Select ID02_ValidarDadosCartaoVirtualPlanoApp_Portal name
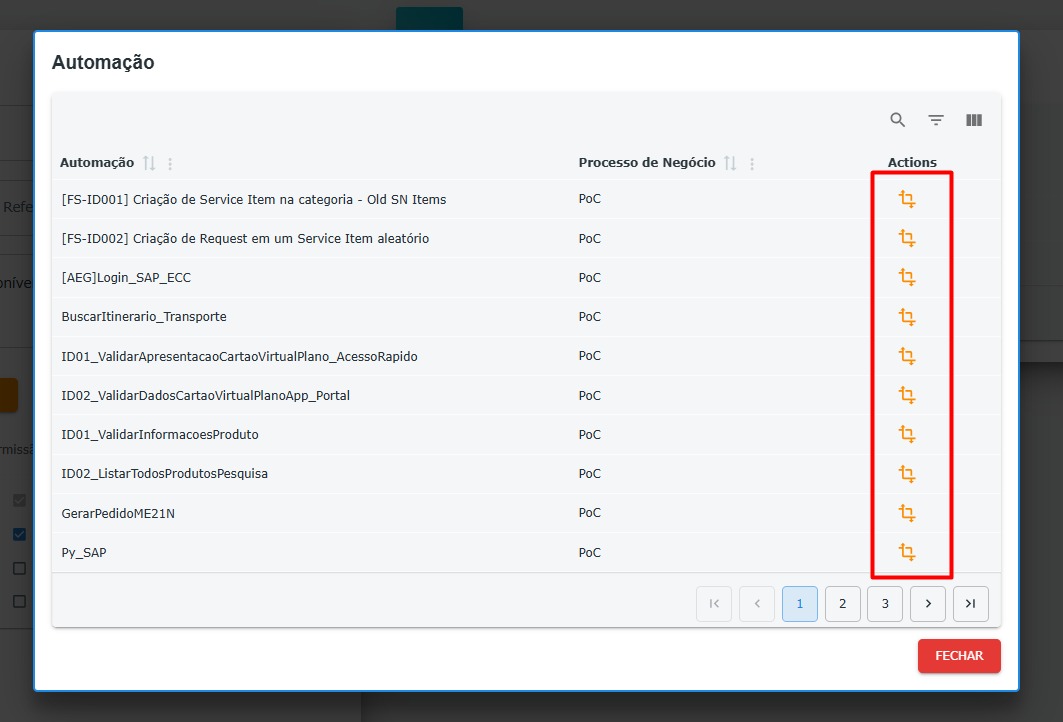1063x722 pixels. (205, 395)
